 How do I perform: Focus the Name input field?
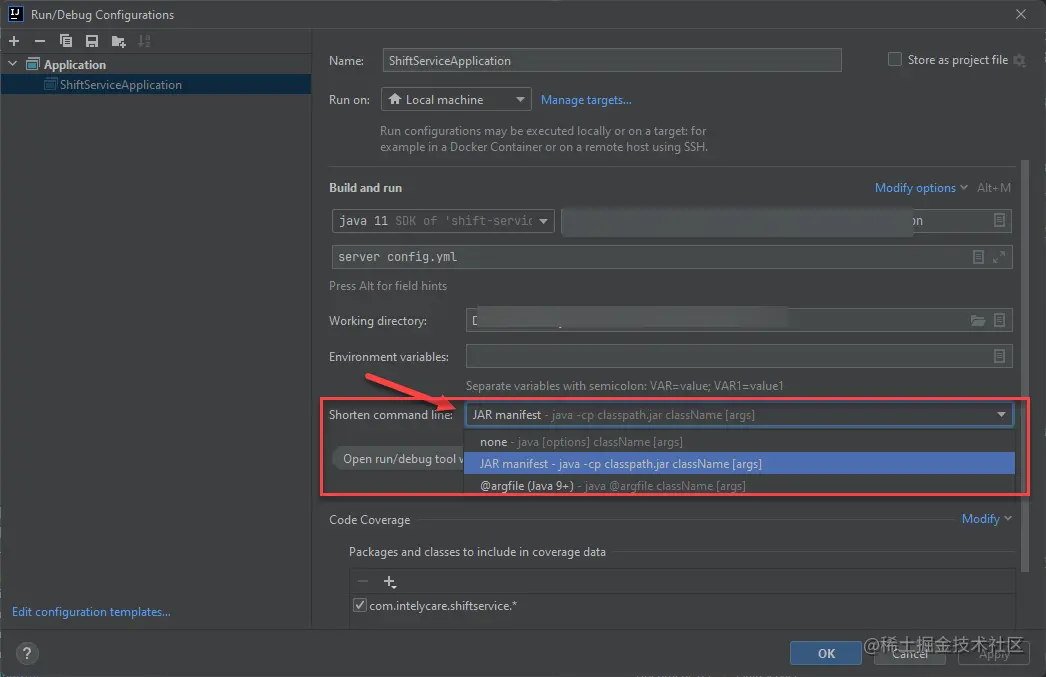pyautogui.click(x=612, y=60)
